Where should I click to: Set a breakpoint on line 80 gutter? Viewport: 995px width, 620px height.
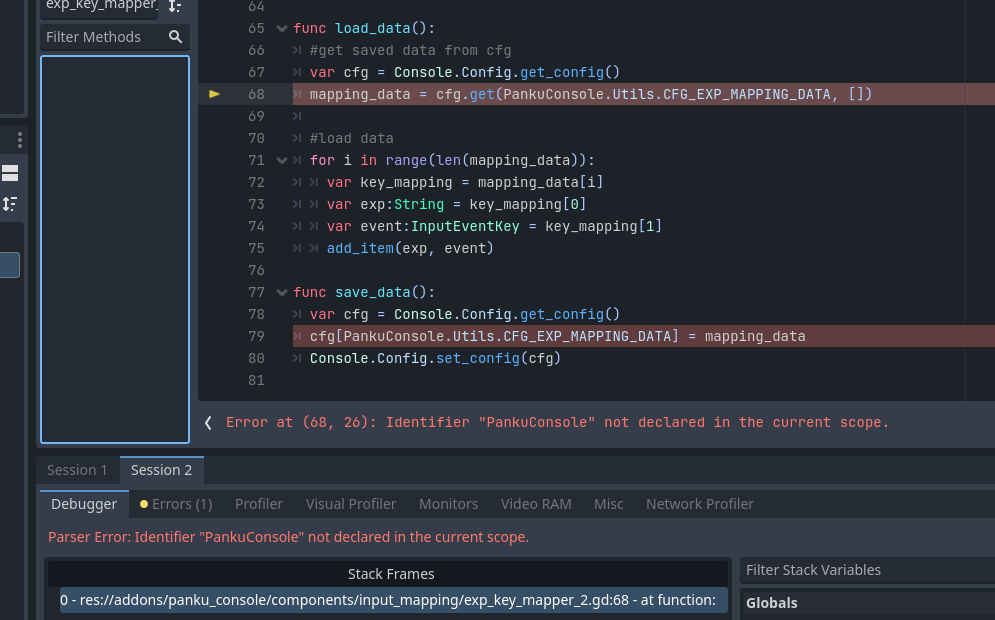point(214,358)
